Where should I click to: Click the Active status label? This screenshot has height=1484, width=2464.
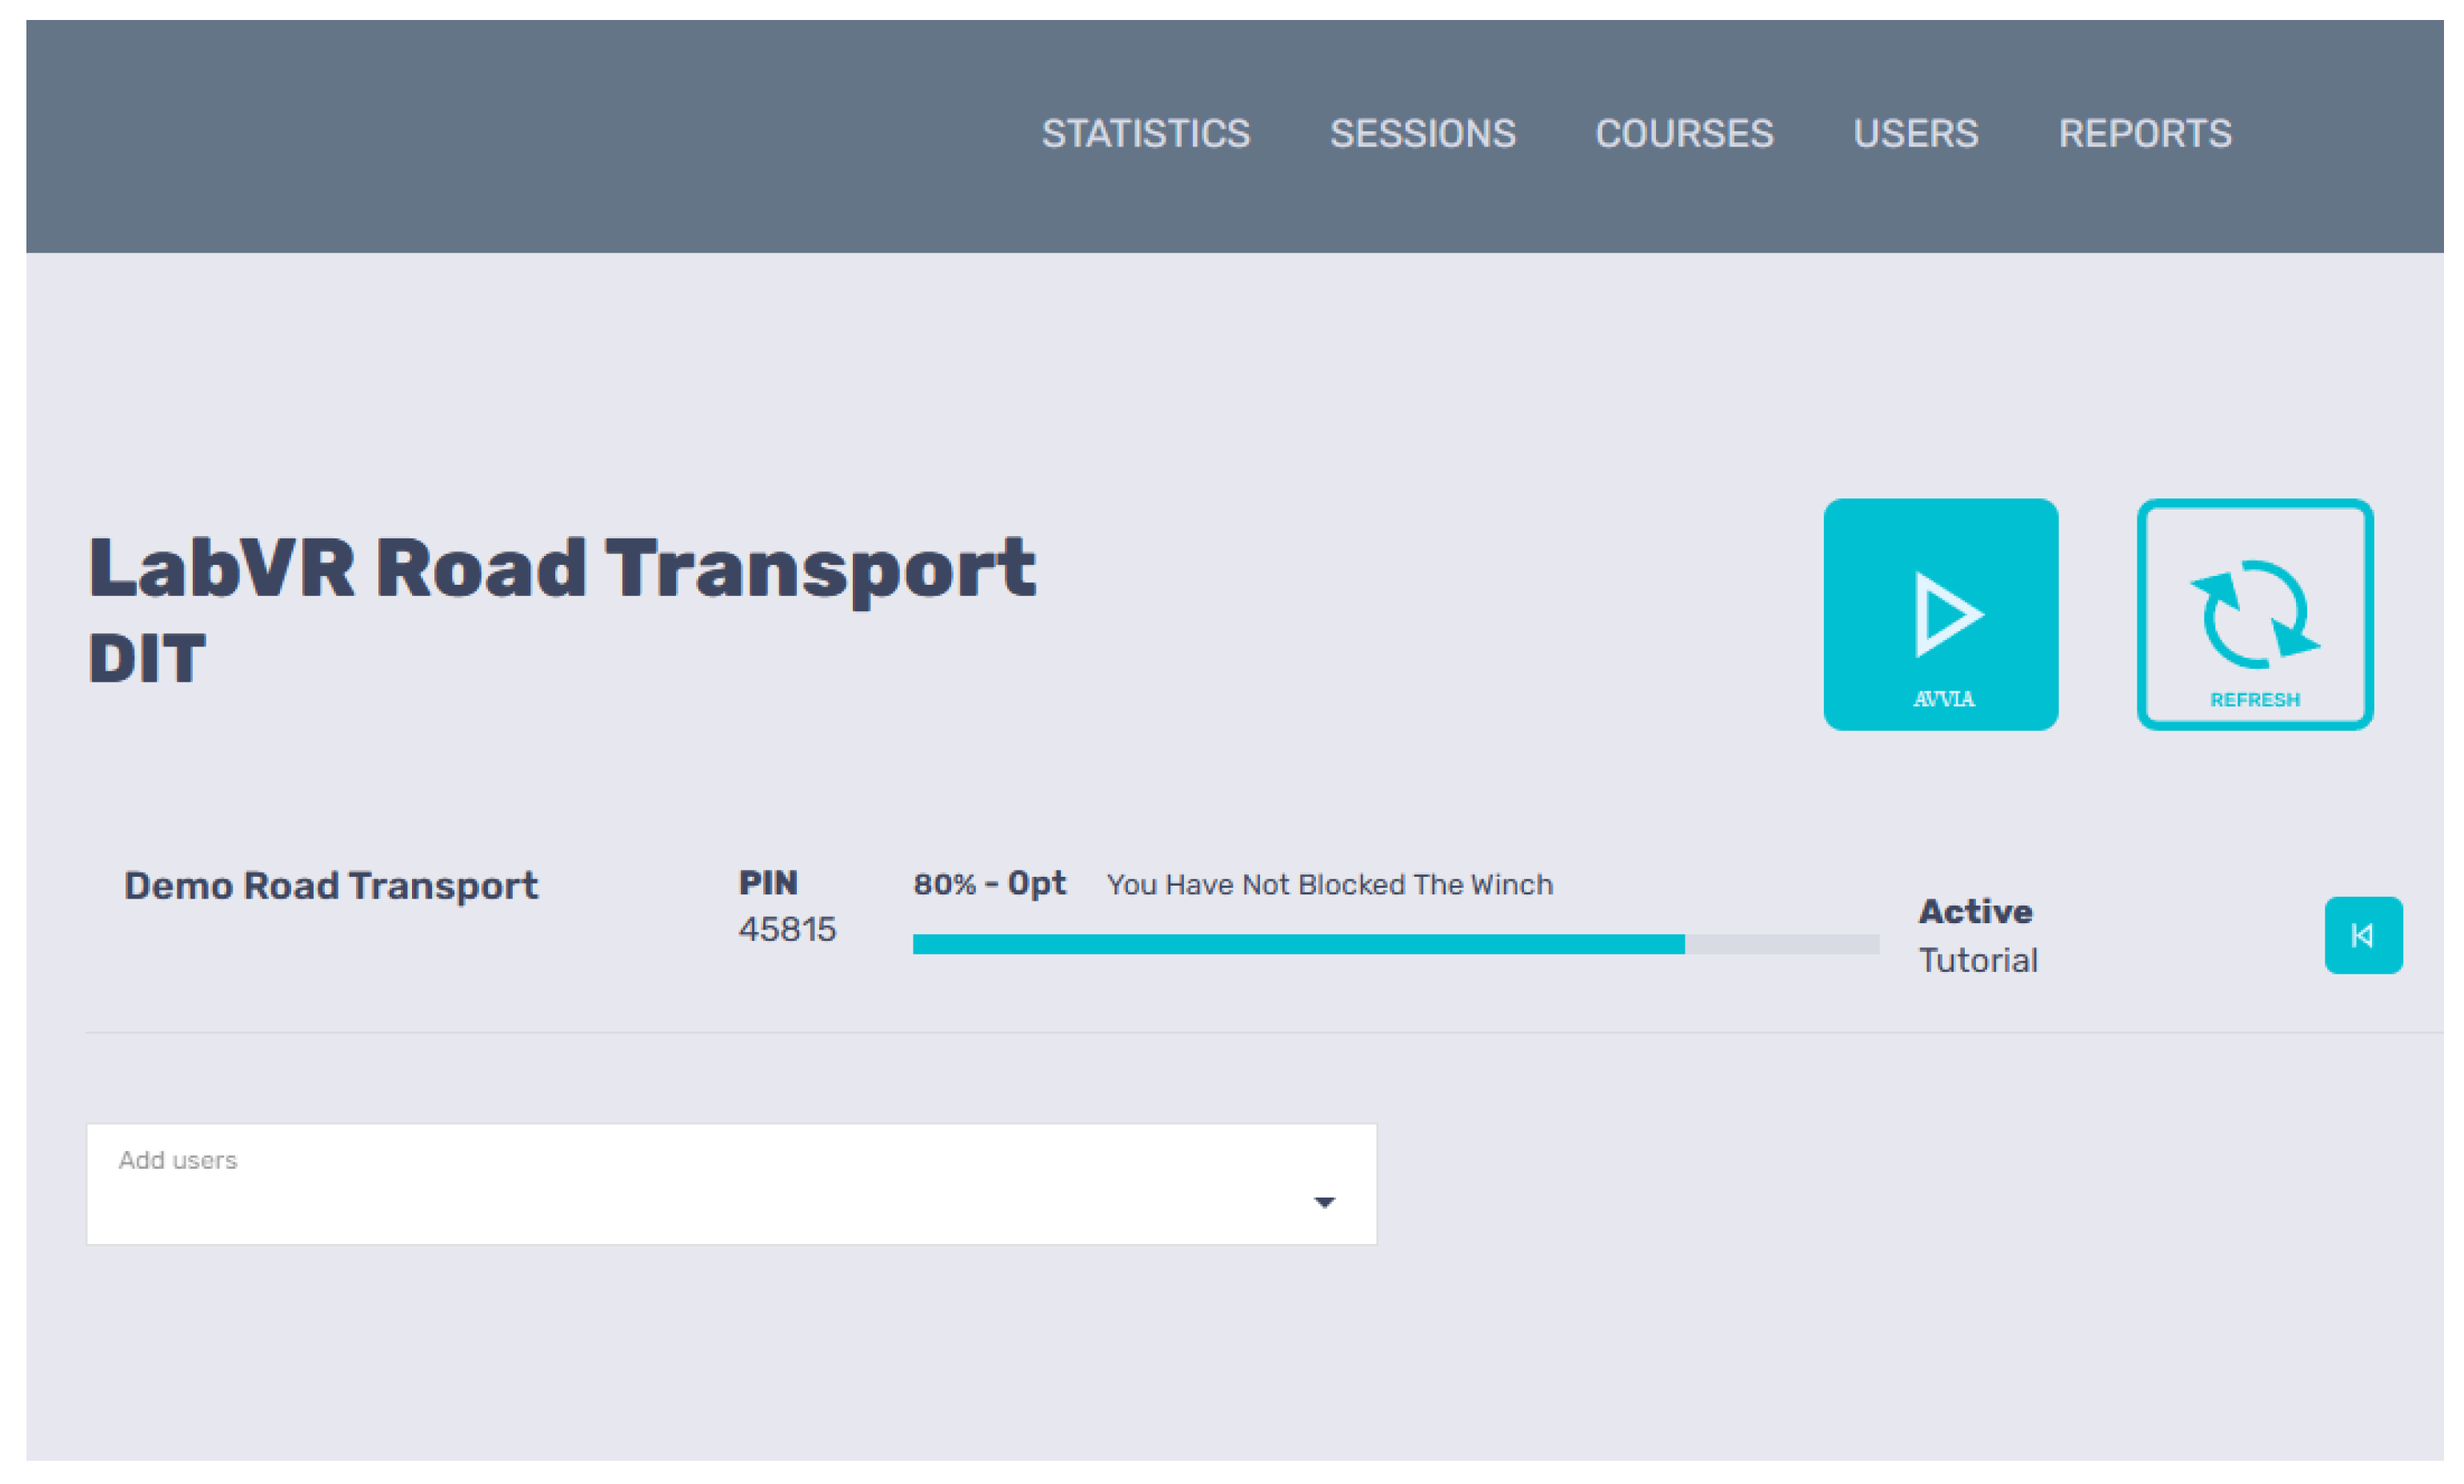pyautogui.click(x=1974, y=912)
